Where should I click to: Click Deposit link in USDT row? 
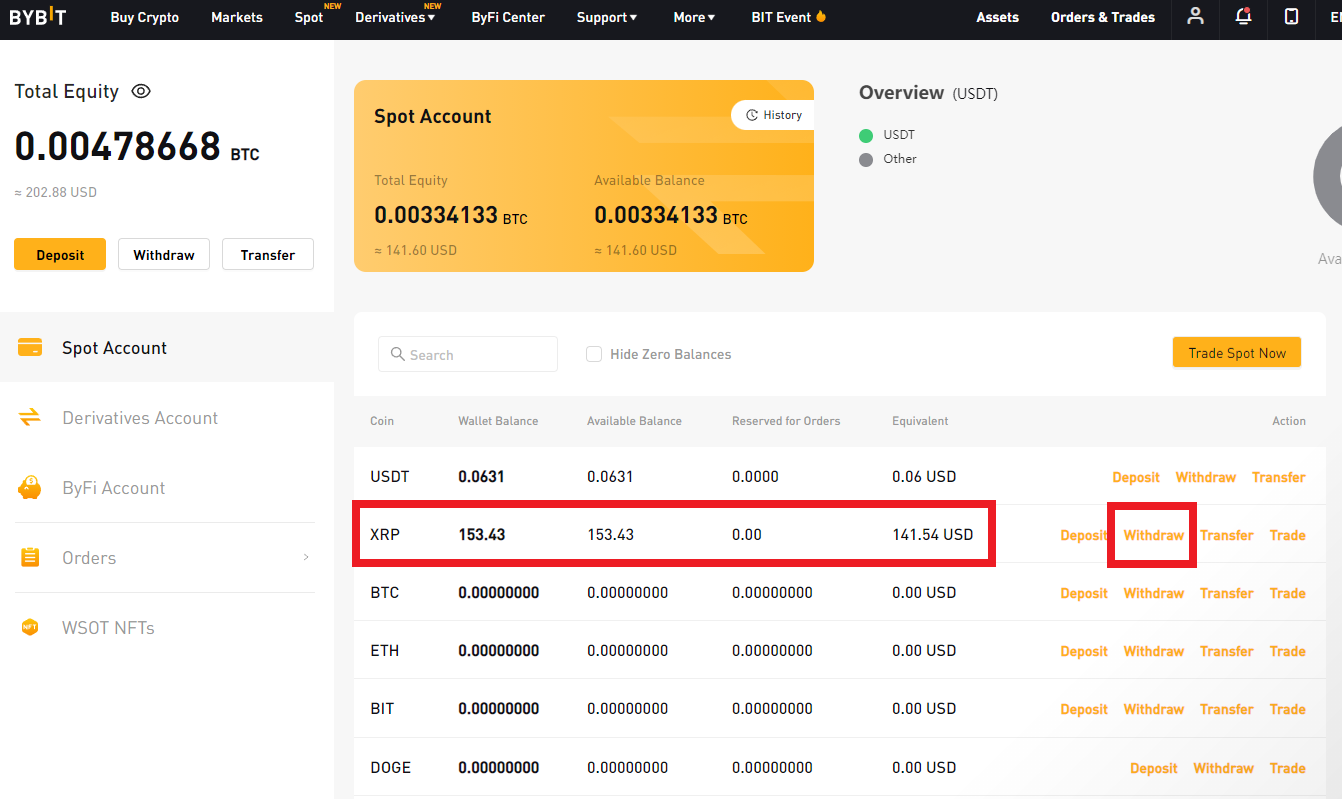tap(1136, 477)
